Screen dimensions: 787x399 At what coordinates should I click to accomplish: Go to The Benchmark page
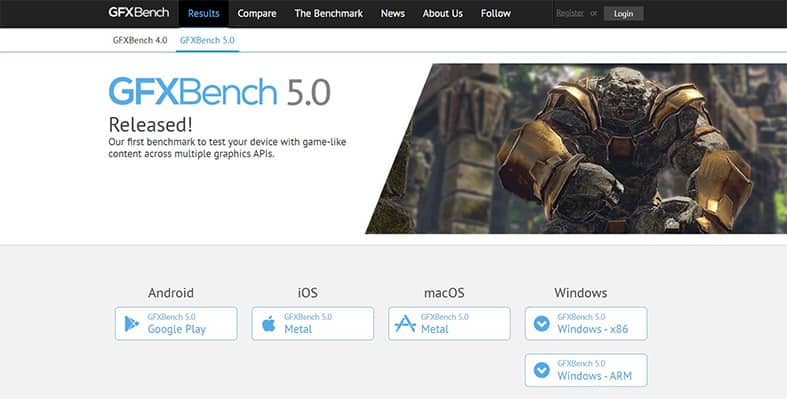[329, 14]
